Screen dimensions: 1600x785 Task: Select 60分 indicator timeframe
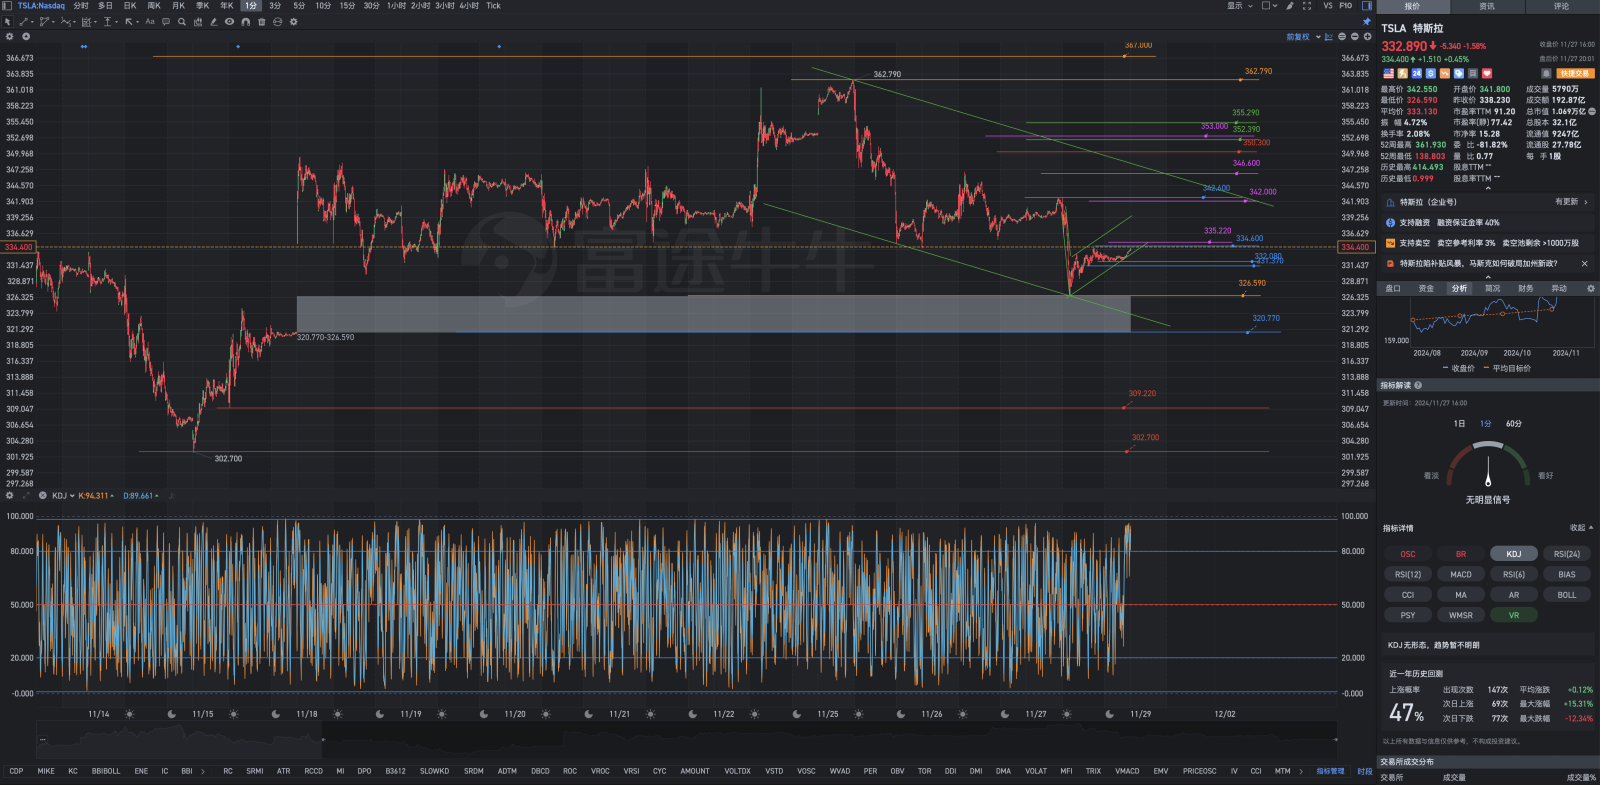coord(1514,424)
